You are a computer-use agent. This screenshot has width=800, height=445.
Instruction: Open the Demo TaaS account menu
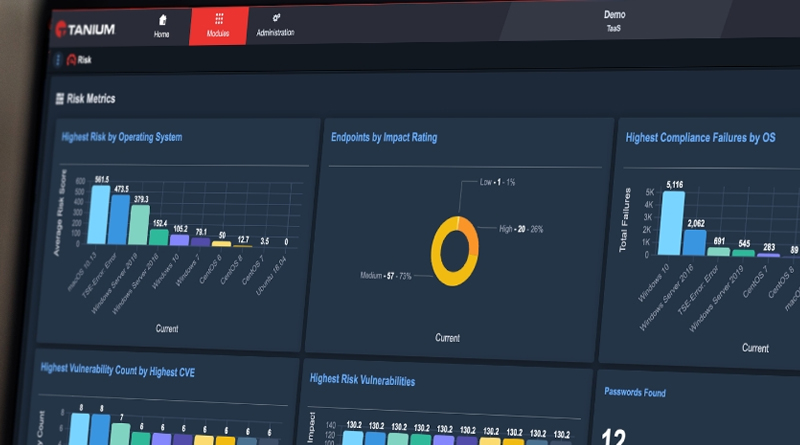[x=614, y=21]
